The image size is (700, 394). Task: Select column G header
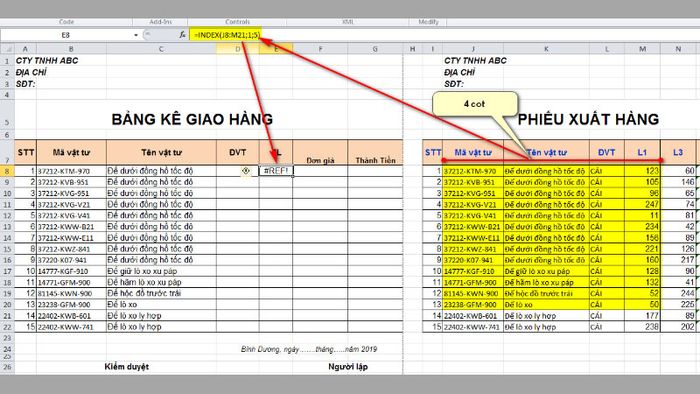tap(375, 49)
